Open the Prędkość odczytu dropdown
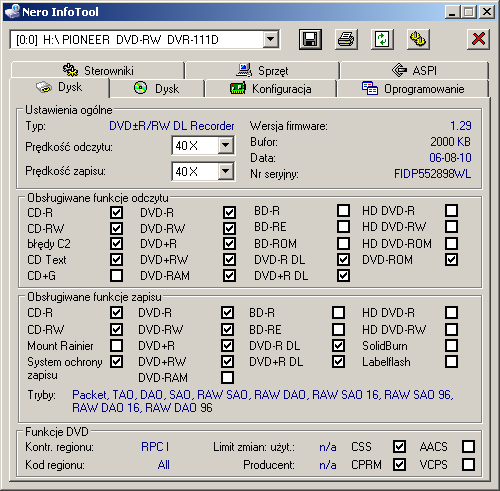The height and width of the screenshot is (491, 500). point(226,145)
